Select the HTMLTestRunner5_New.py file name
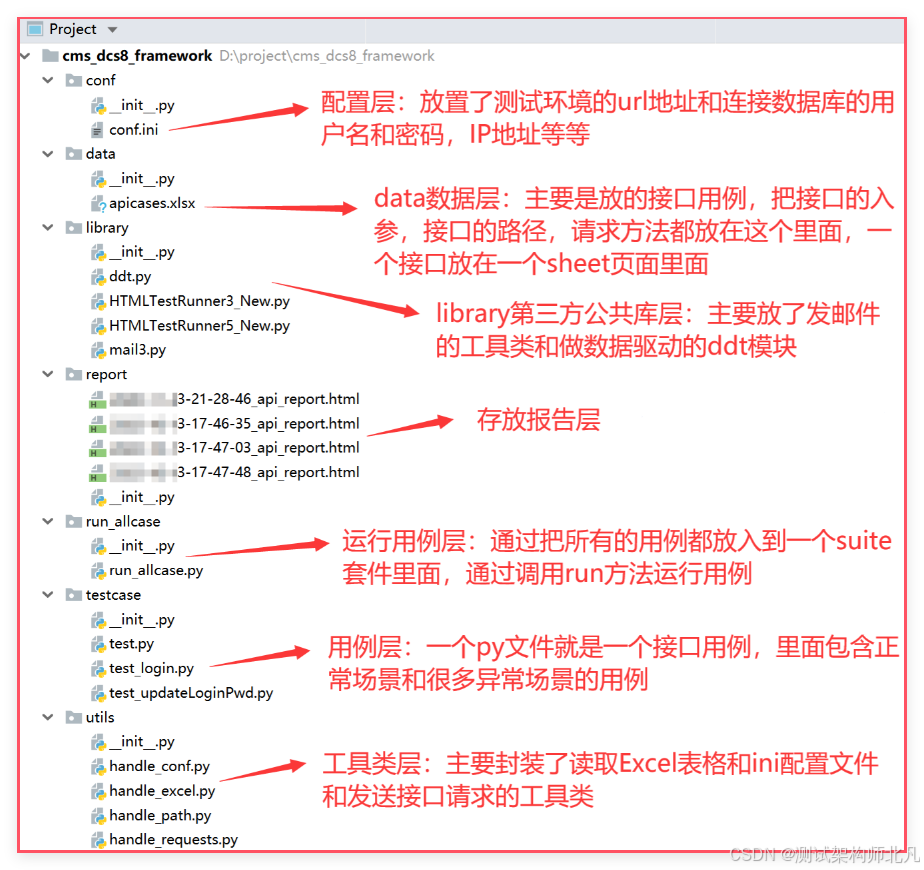This screenshot has height=870, width=924. coord(199,326)
